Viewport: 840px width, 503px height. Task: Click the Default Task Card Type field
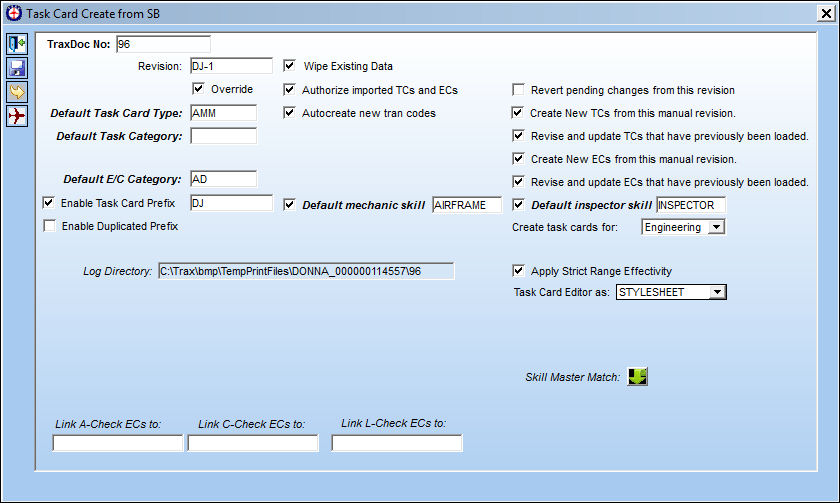(223, 113)
